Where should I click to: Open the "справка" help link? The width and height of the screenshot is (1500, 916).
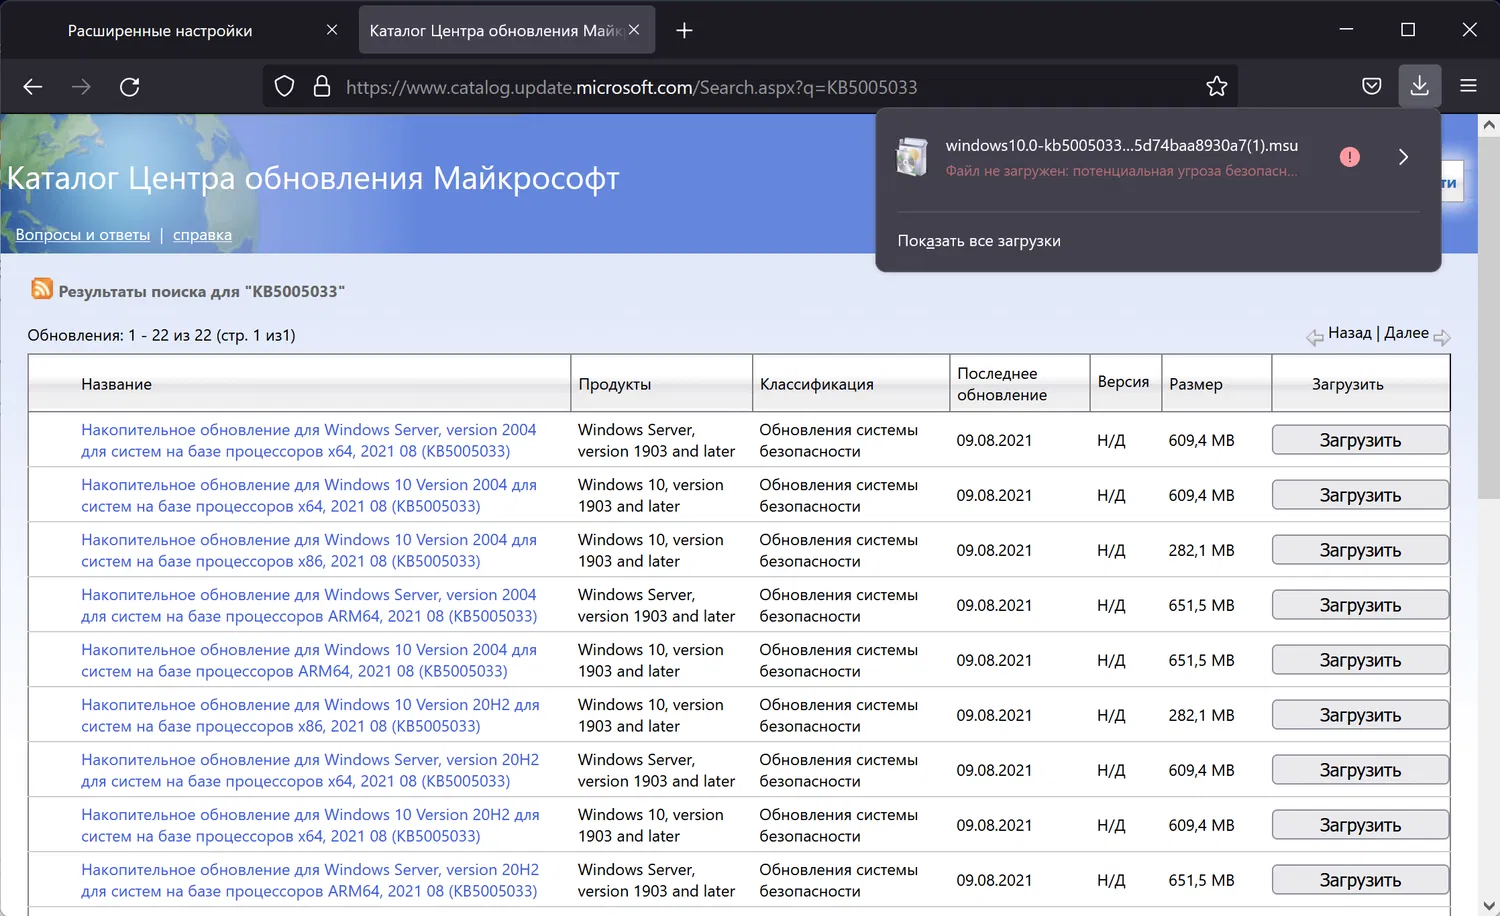click(x=202, y=235)
